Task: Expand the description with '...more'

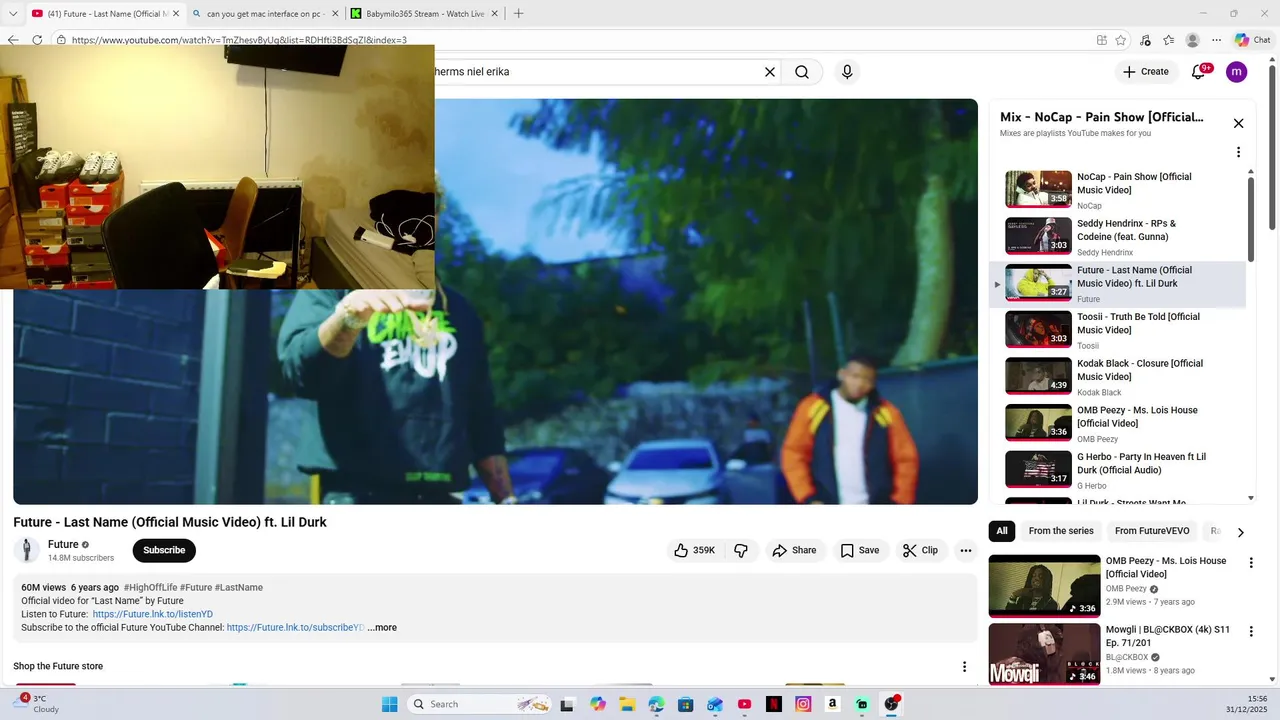Action: tap(382, 628)
